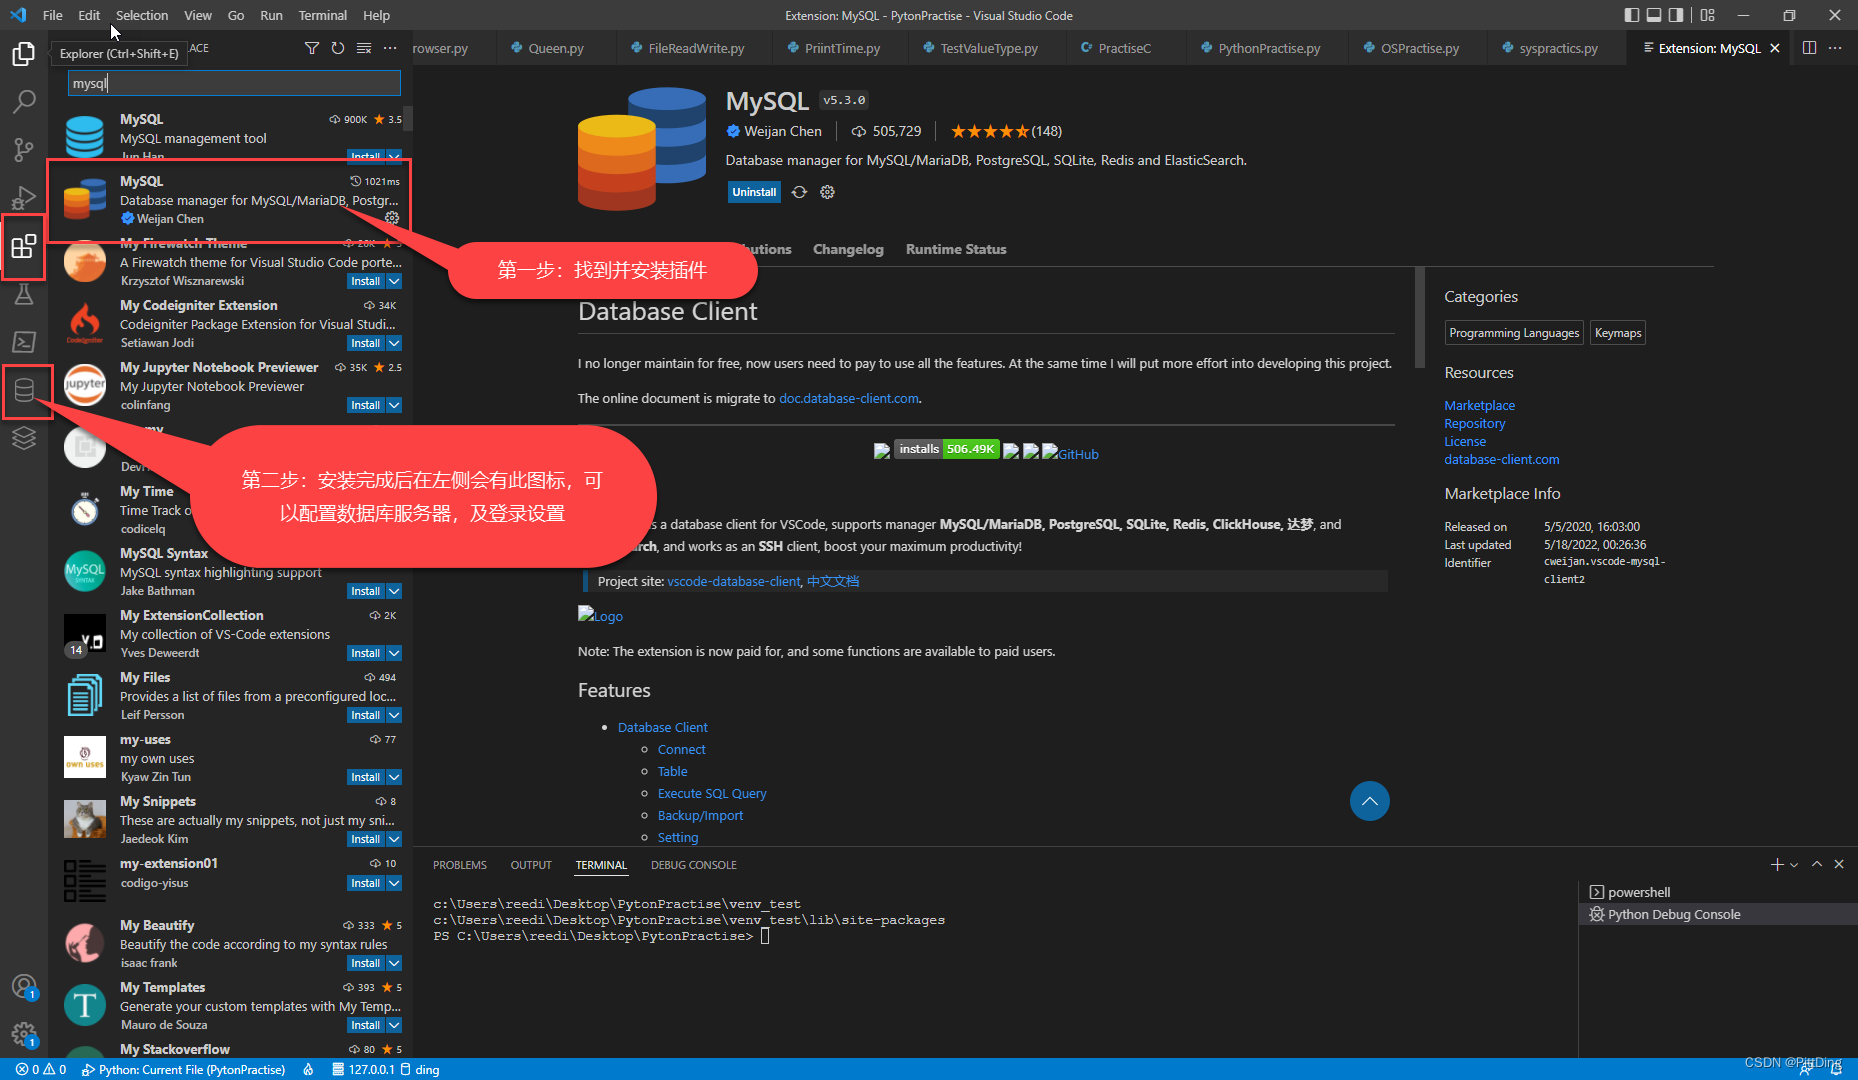Open install dropdown for My Beautify
1858x1080 pixels.
(394, 963)
